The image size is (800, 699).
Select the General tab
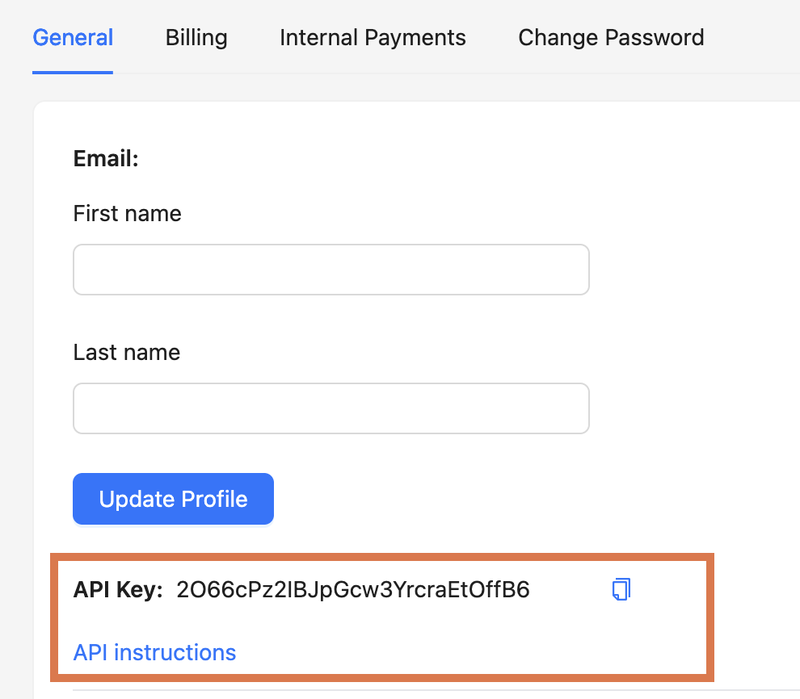pos(72,38)
